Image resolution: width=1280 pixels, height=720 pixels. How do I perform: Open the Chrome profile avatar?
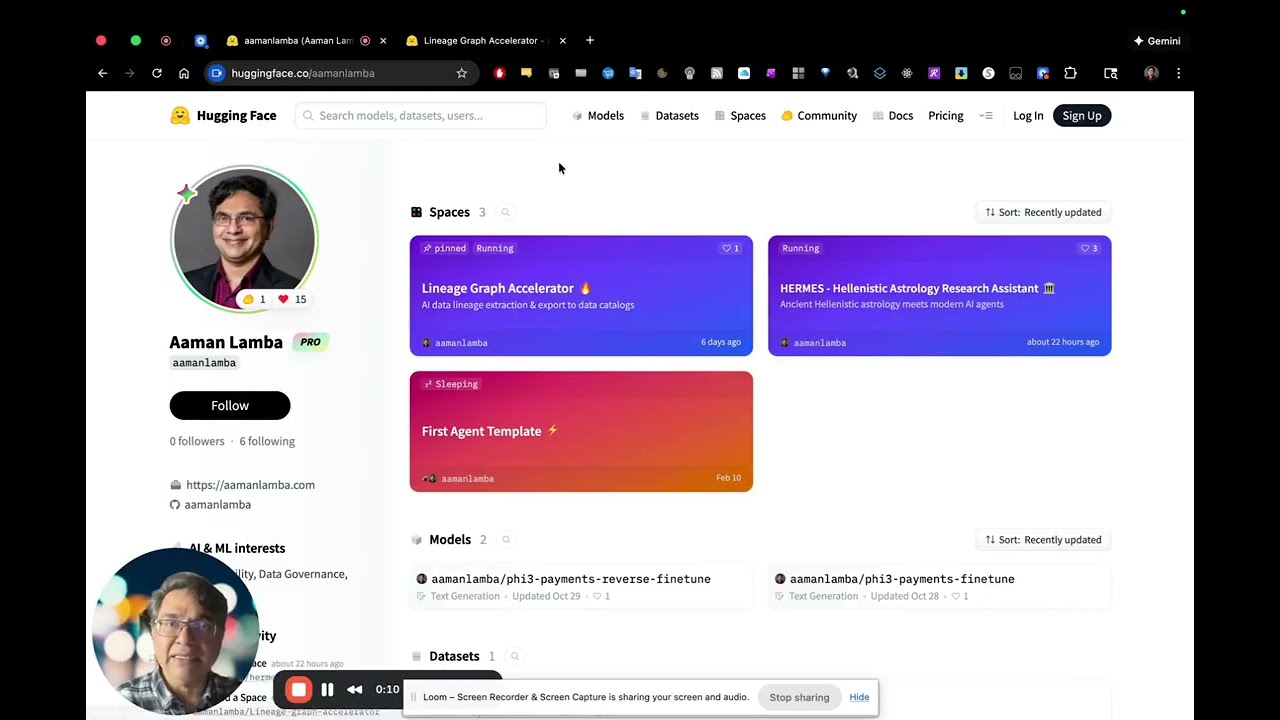1151,73
